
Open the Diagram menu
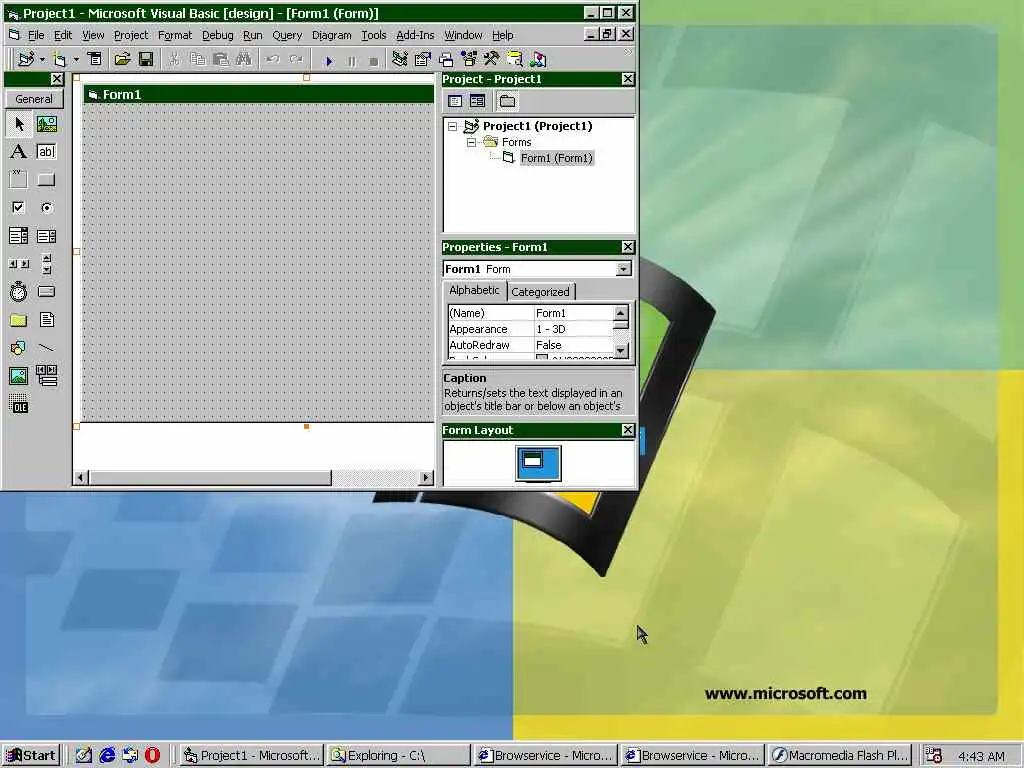tap(332, 35)
